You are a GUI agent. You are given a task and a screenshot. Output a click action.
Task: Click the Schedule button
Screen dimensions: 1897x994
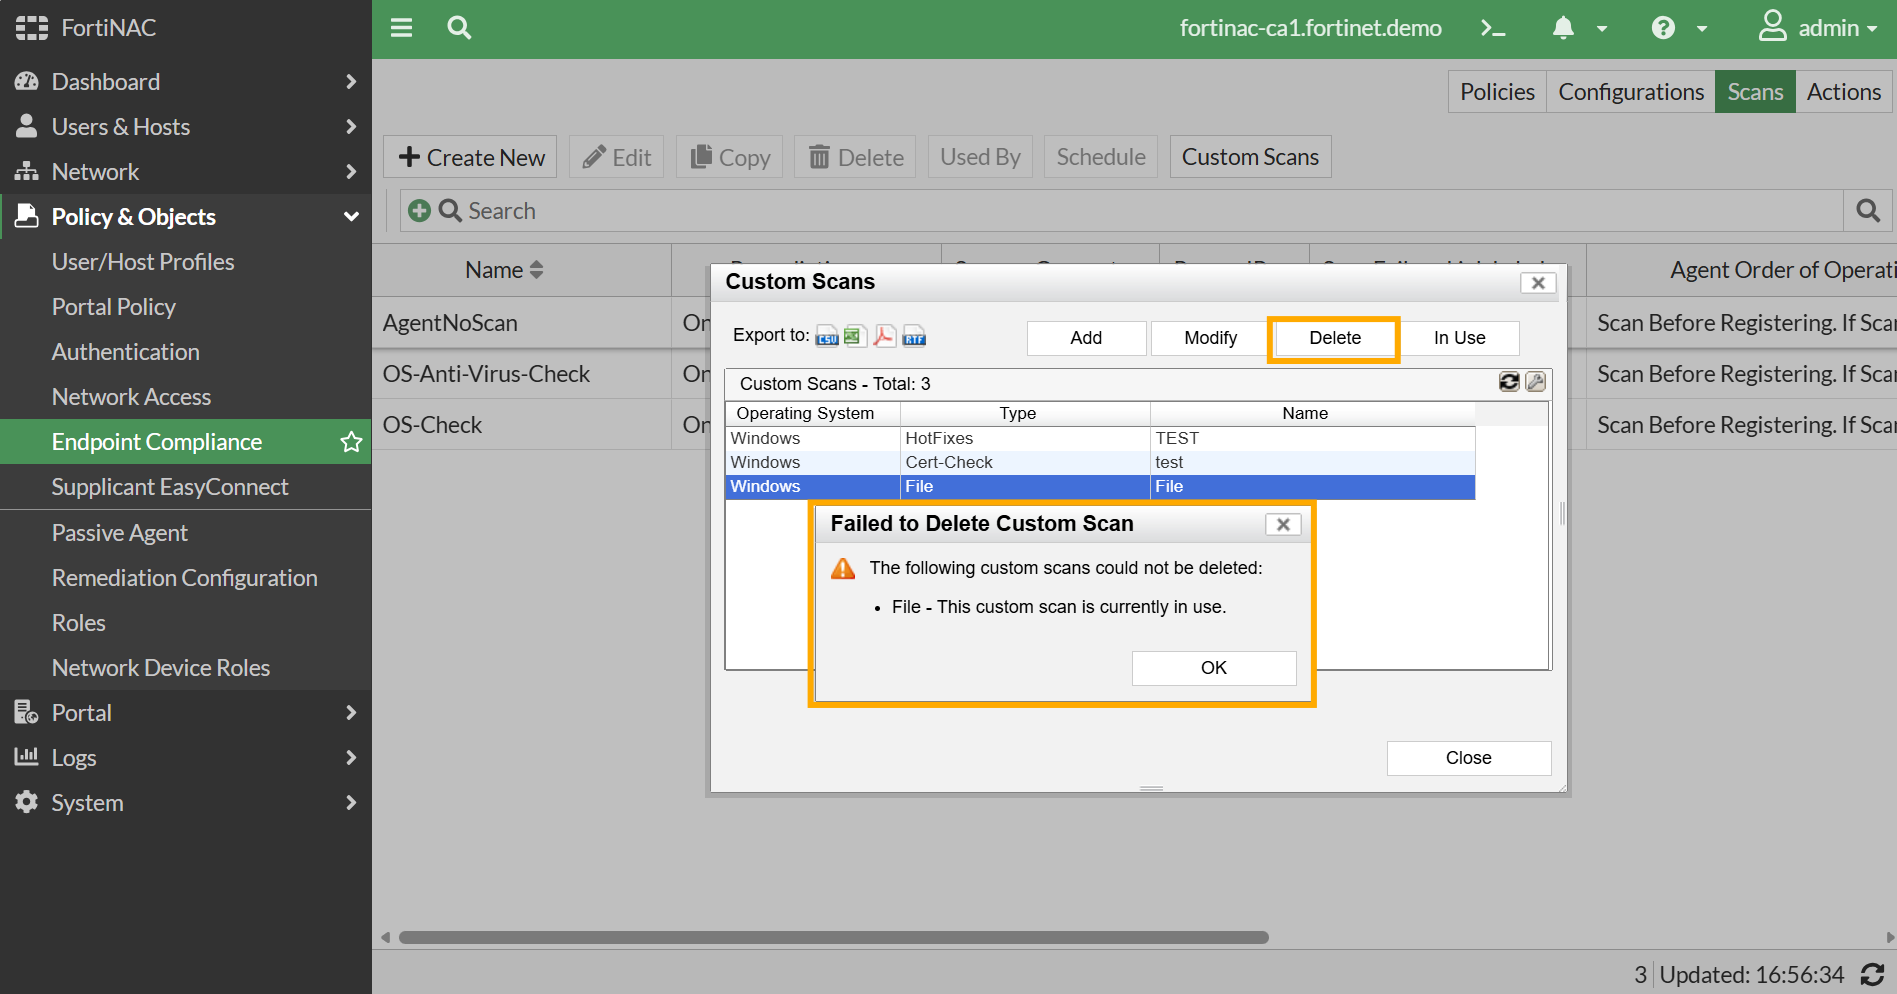click(1101, 157)
